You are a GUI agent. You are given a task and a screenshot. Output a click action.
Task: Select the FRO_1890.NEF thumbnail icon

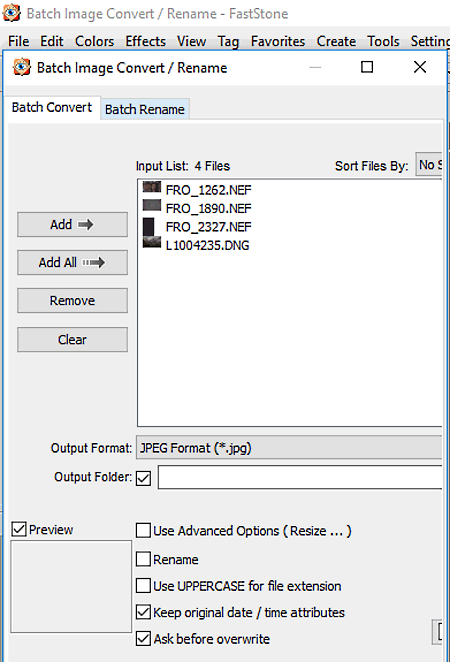pyautogui.click(x=152, y=206)
